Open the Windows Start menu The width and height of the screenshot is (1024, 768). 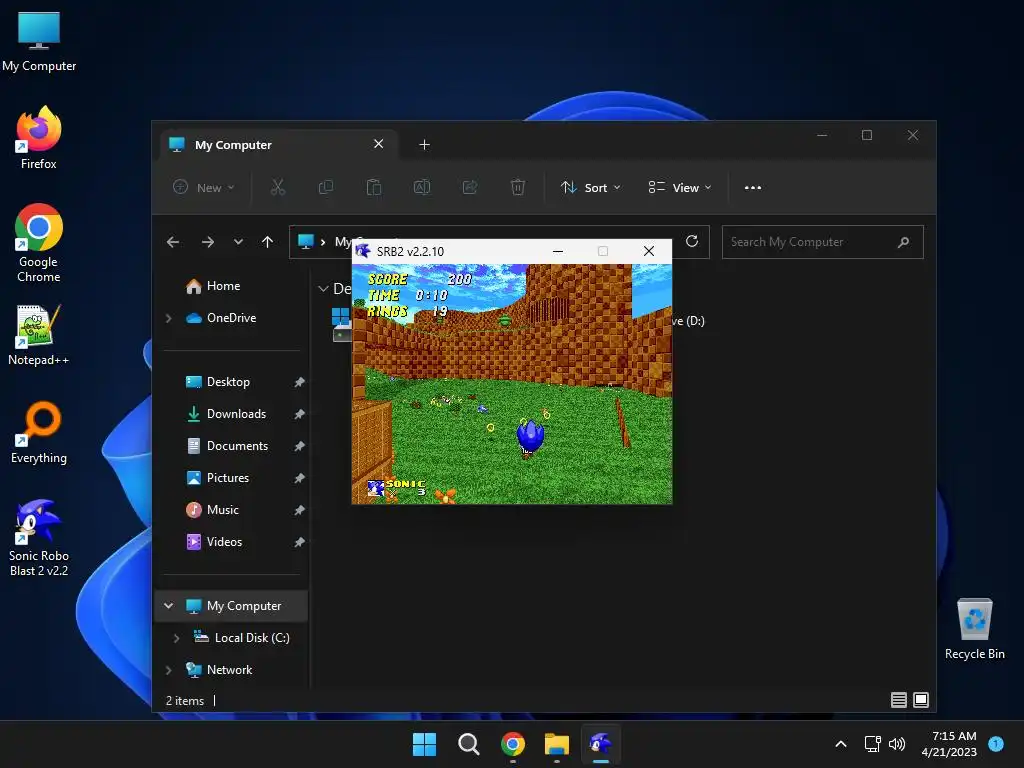tap(424, 744)
